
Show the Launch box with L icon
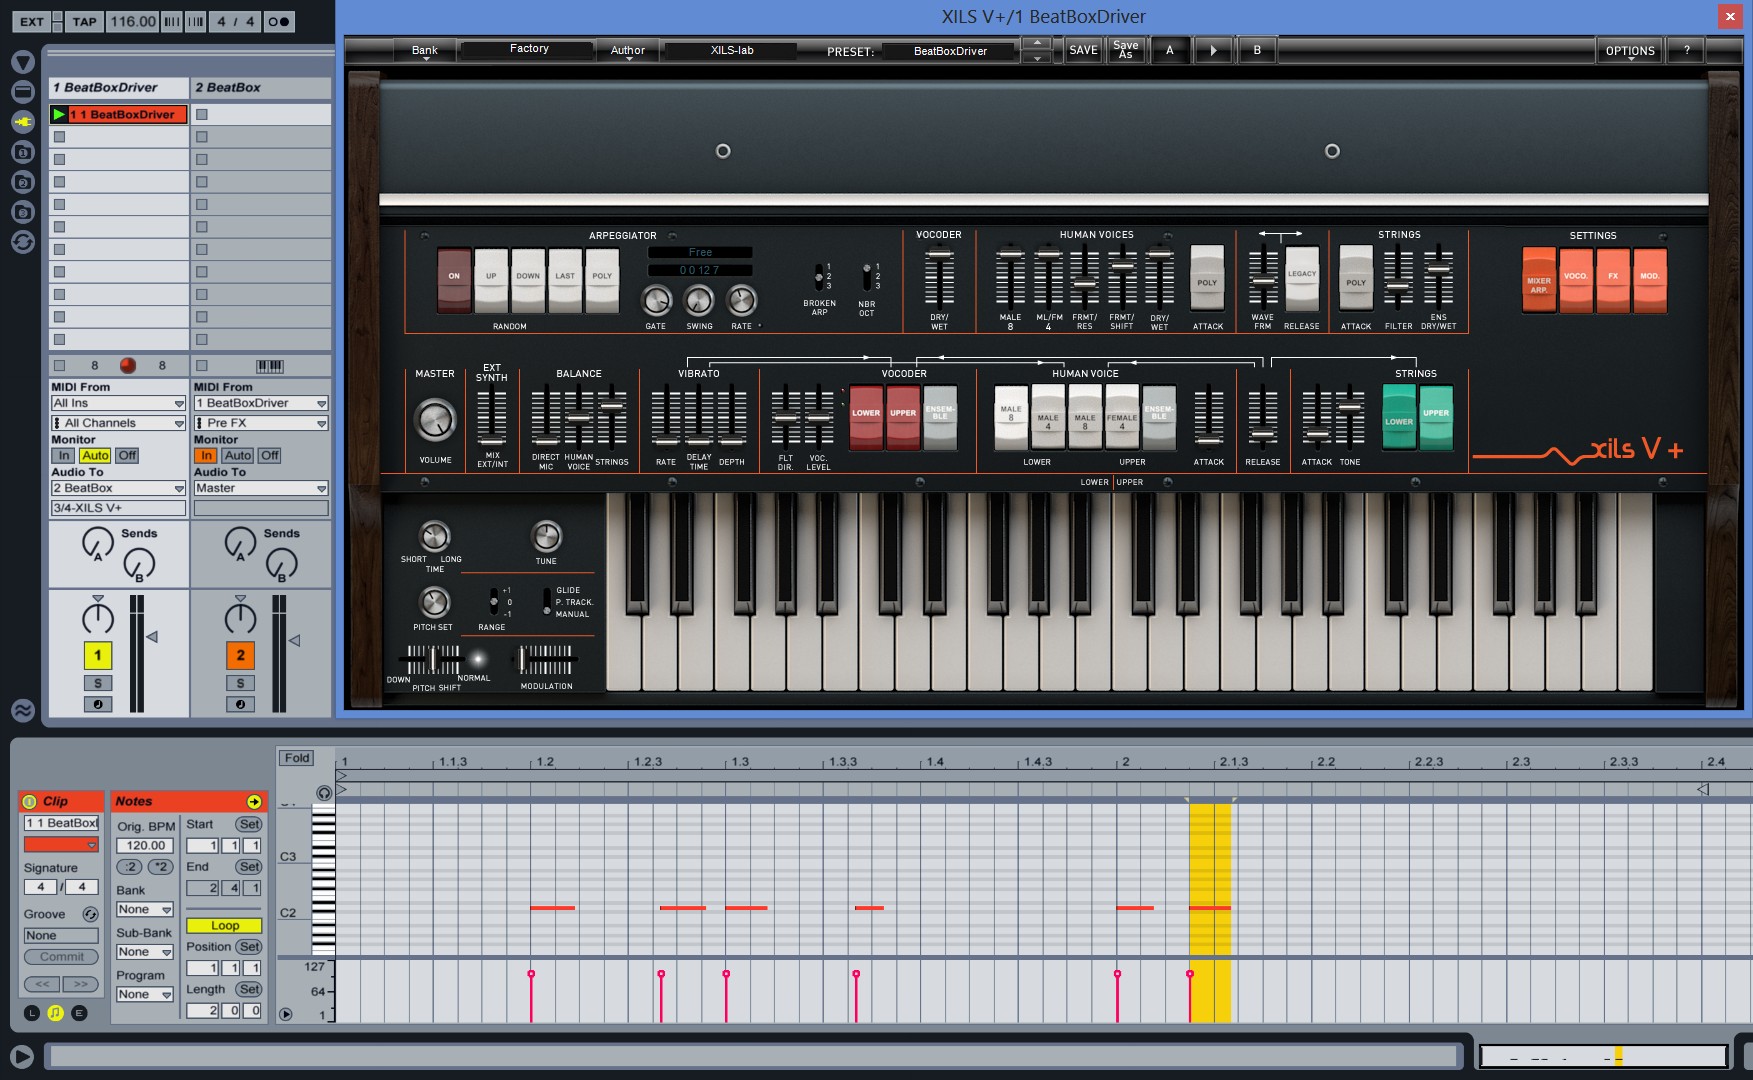pos(31,1013)
